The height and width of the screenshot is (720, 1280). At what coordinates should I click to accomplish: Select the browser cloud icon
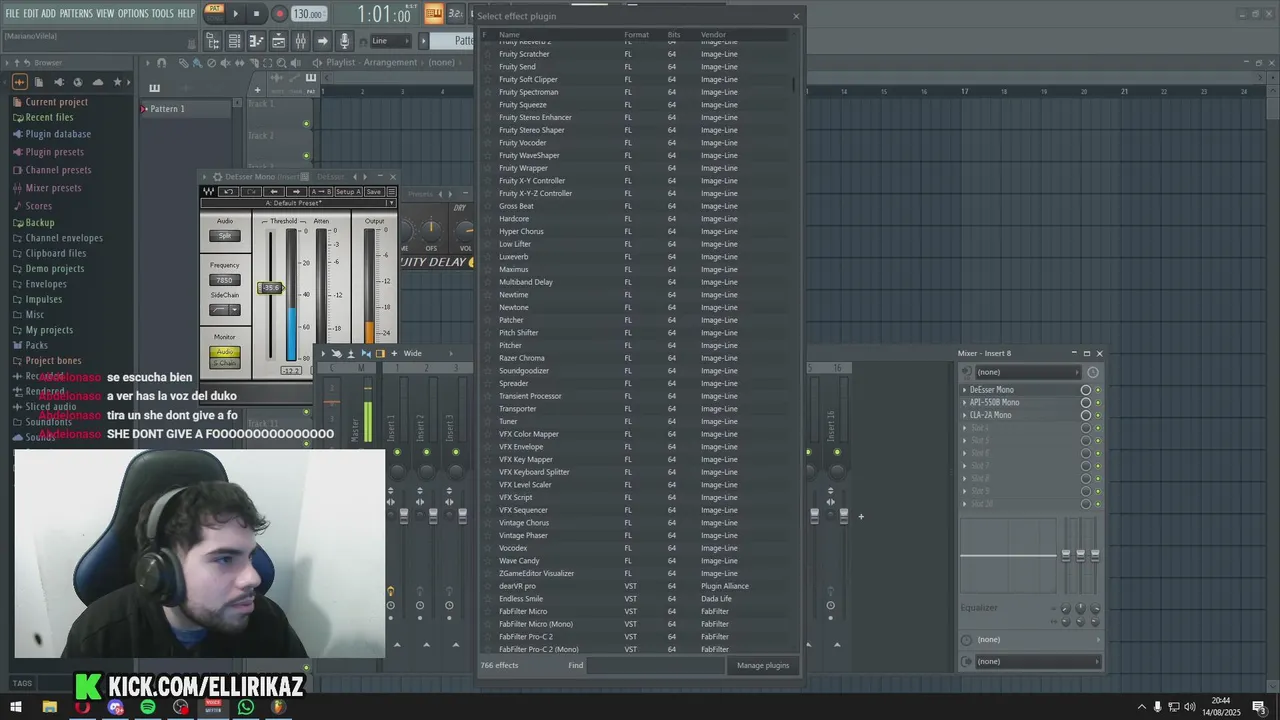[98, 82]
